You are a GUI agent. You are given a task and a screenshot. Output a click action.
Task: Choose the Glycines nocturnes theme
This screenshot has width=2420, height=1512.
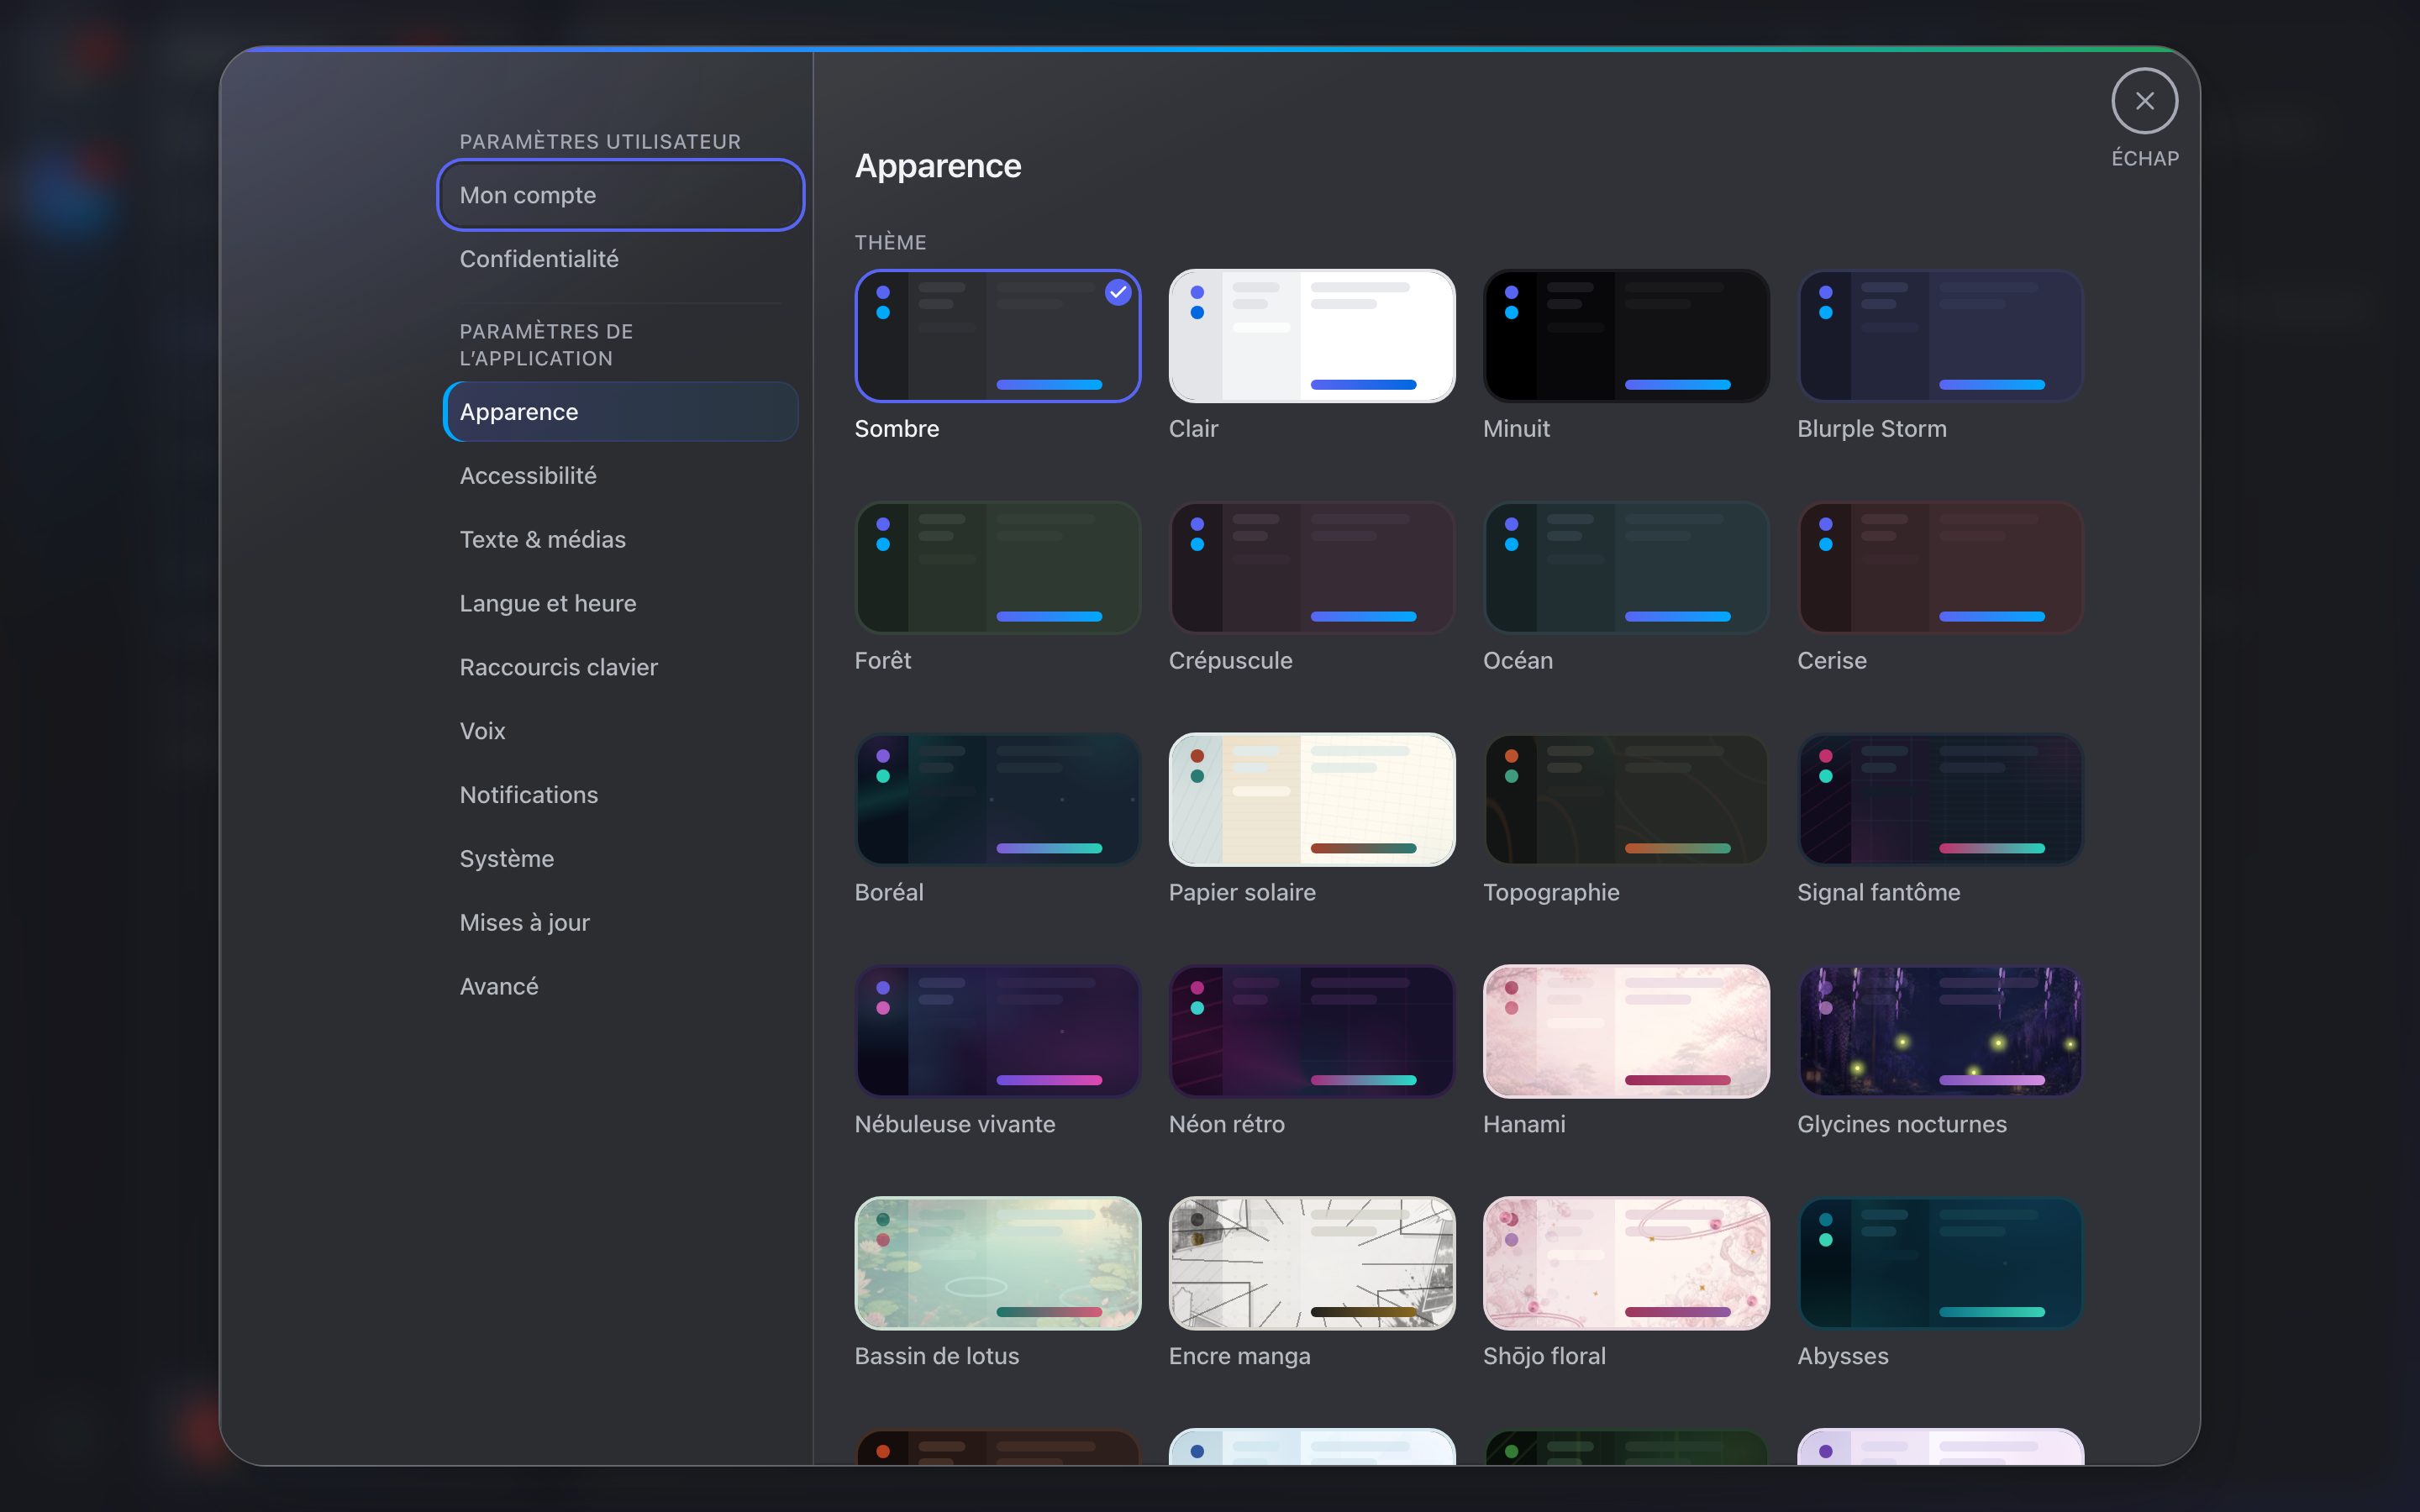point(1940,1031)
